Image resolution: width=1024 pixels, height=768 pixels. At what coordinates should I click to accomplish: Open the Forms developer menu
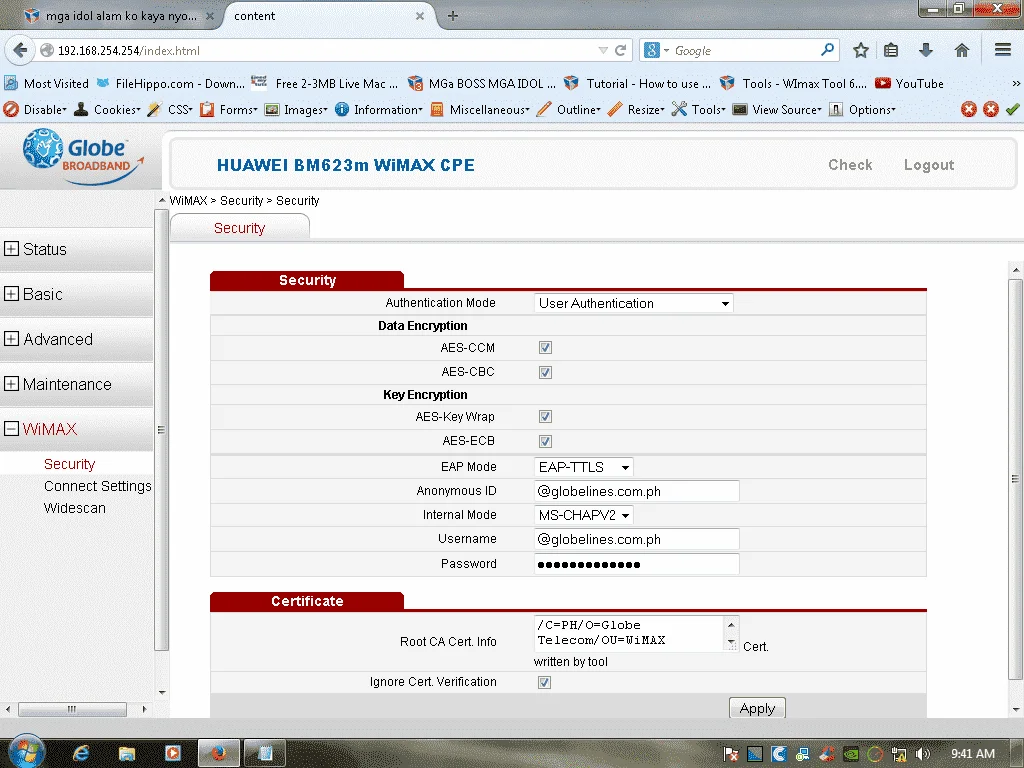[x=229, y=110]
